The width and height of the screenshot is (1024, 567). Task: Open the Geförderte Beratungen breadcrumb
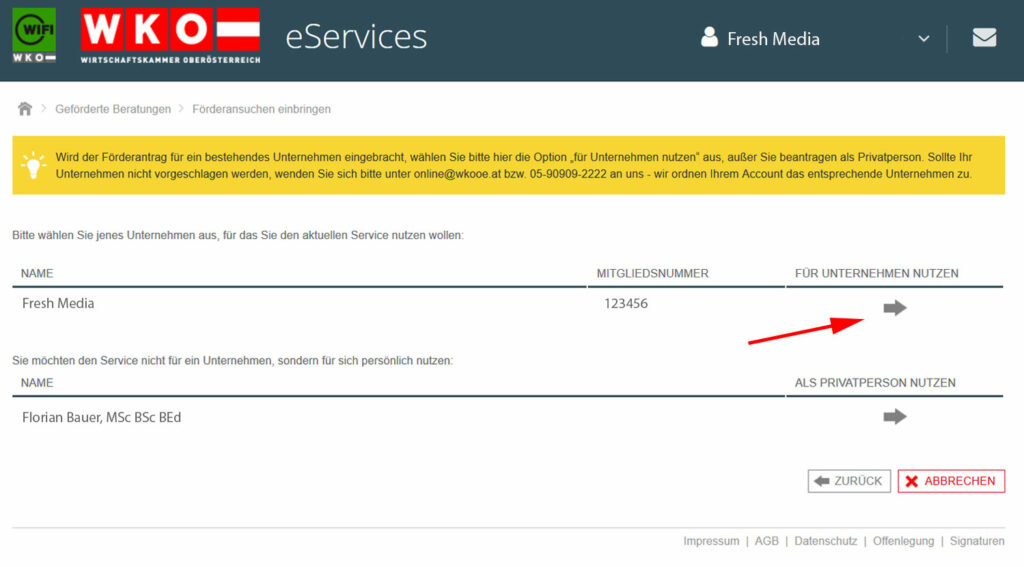[113, 109]
